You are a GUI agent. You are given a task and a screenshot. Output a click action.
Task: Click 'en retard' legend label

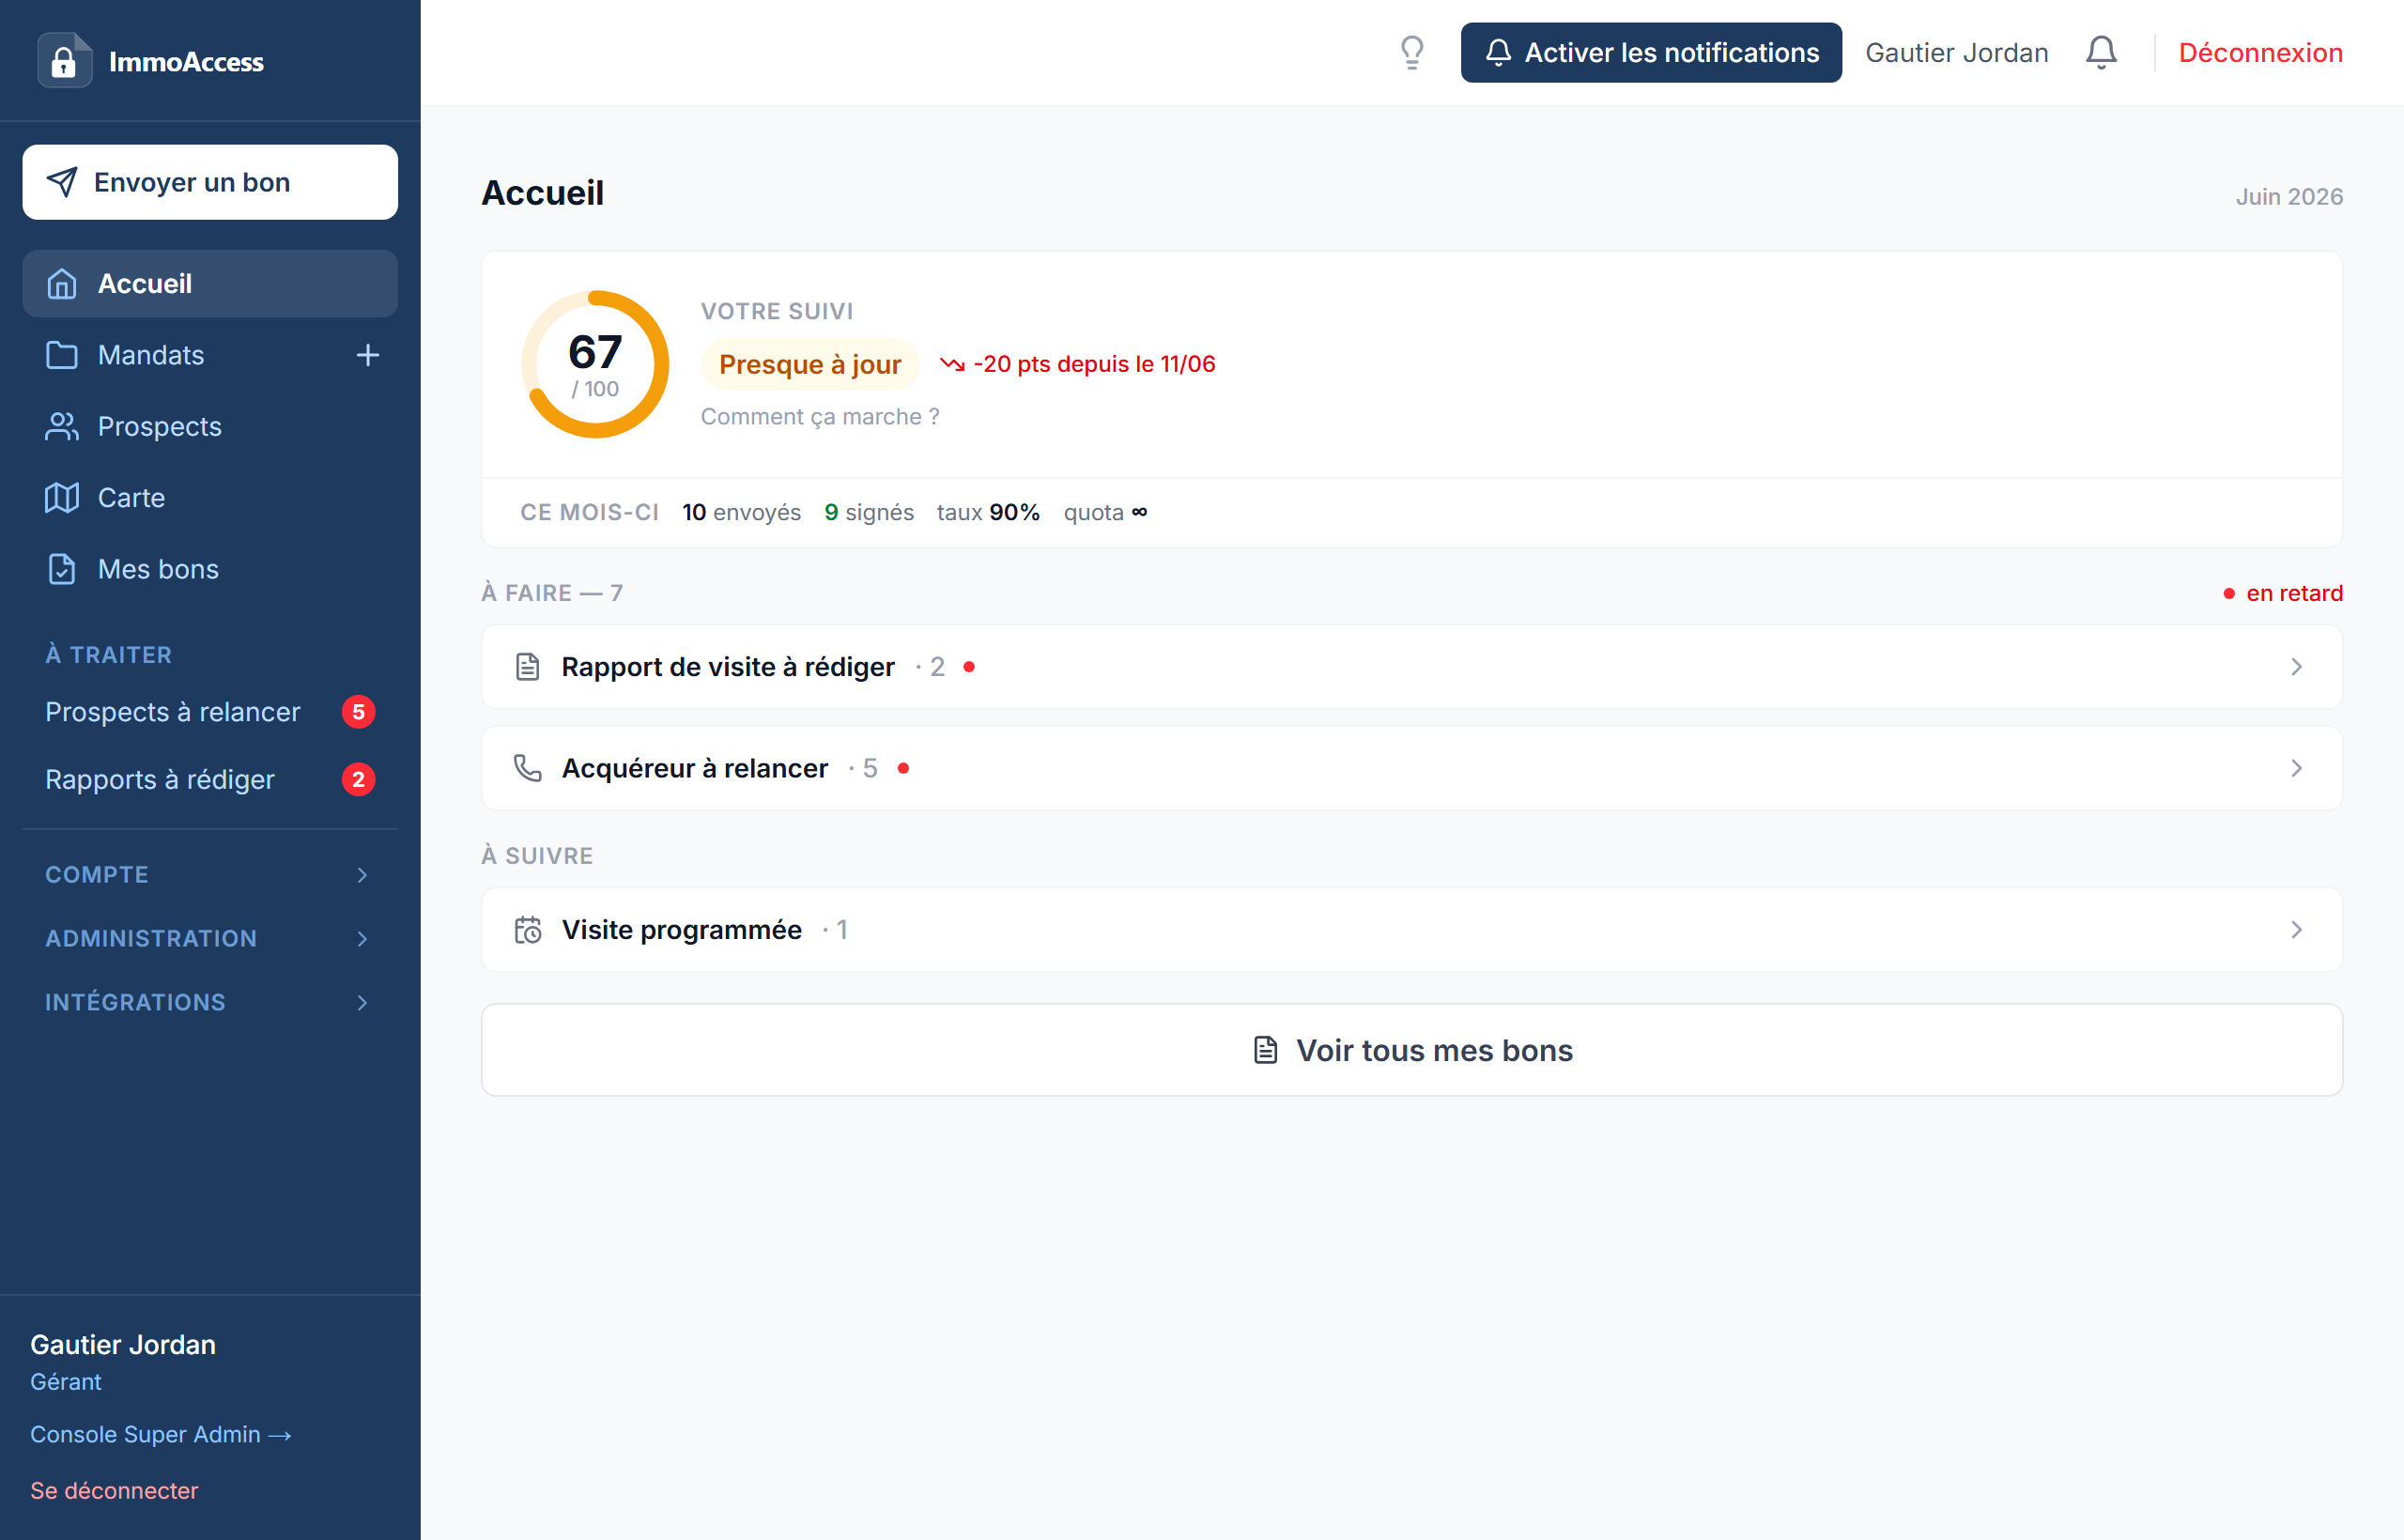pos(2294,594)
